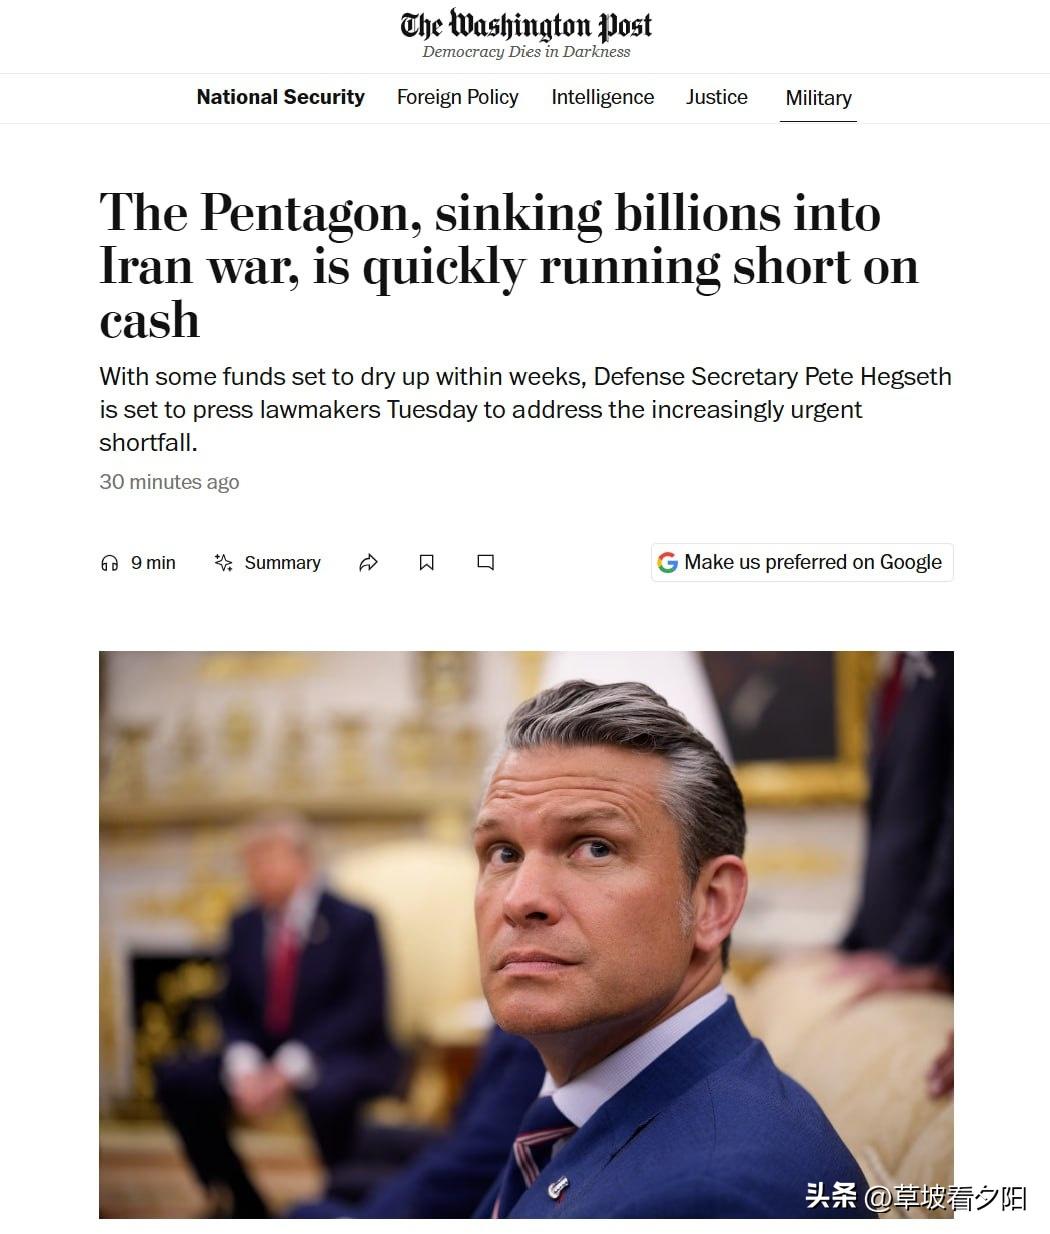Screen dimensions: 1050x1234
Task: Select the Military tab
Action: 818,98
